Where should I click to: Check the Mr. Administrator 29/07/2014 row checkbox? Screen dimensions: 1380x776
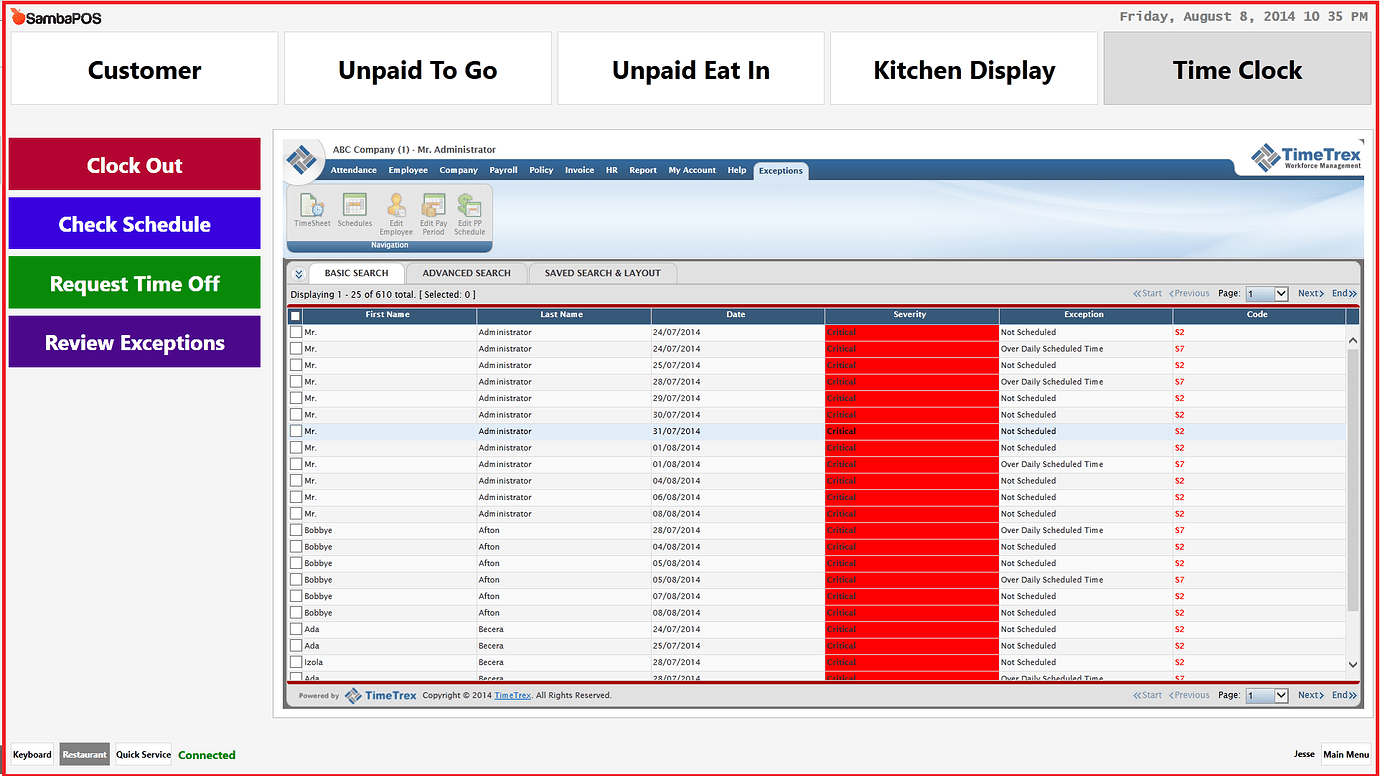(295, 398)
